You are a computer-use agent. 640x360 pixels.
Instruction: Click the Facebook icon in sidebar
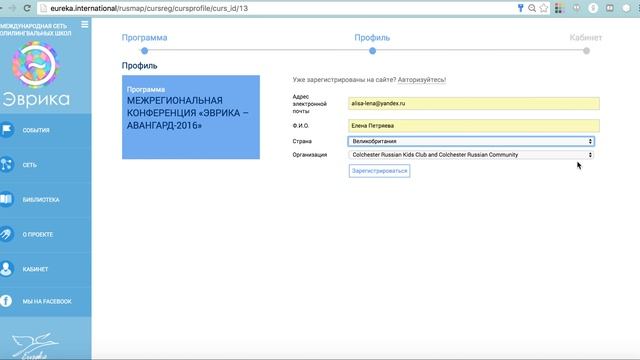pyautogui.click(x=6, y=301)
